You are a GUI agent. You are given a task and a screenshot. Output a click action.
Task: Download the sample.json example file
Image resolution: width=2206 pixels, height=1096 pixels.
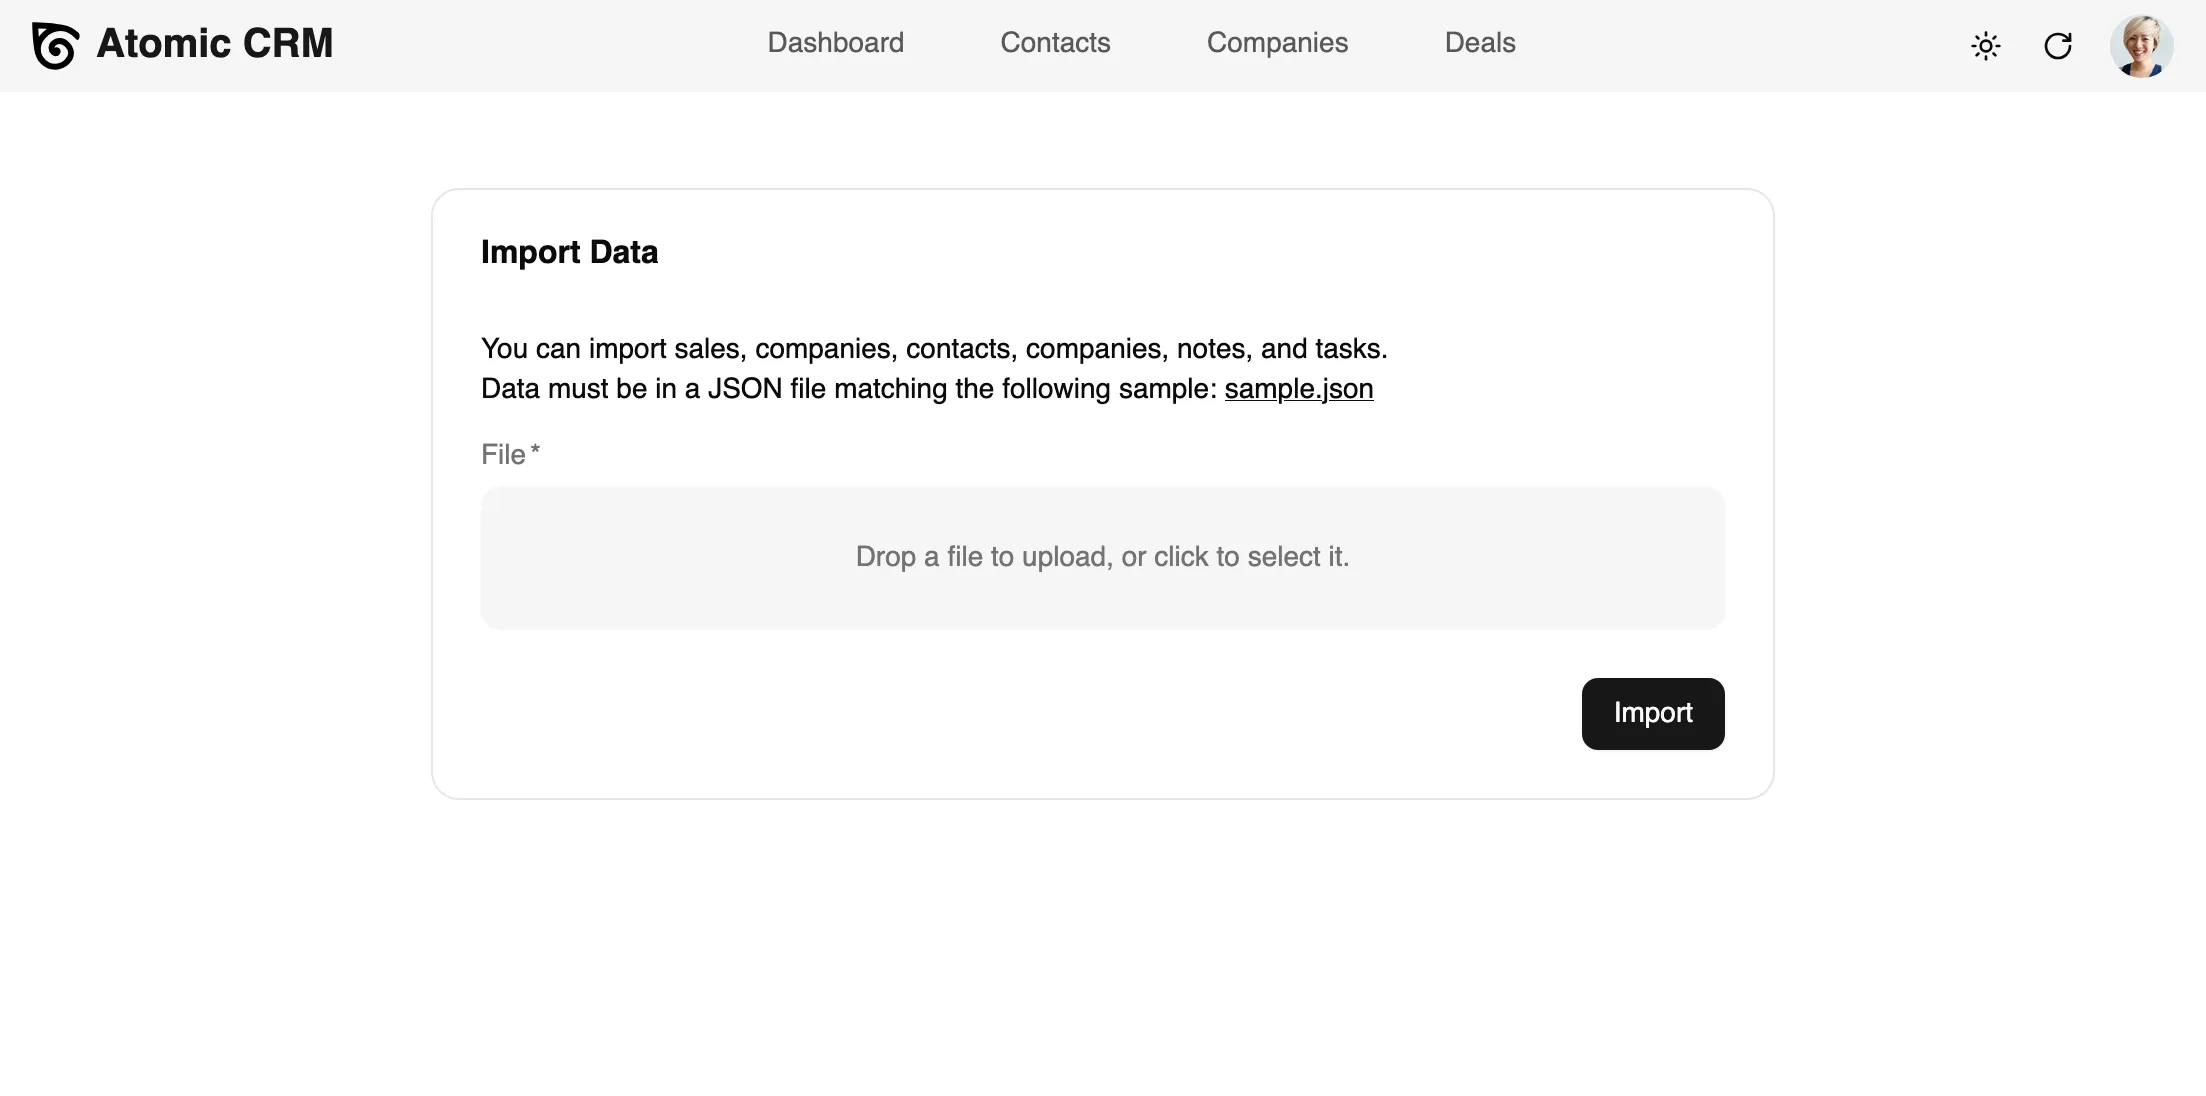(1298, 390)
